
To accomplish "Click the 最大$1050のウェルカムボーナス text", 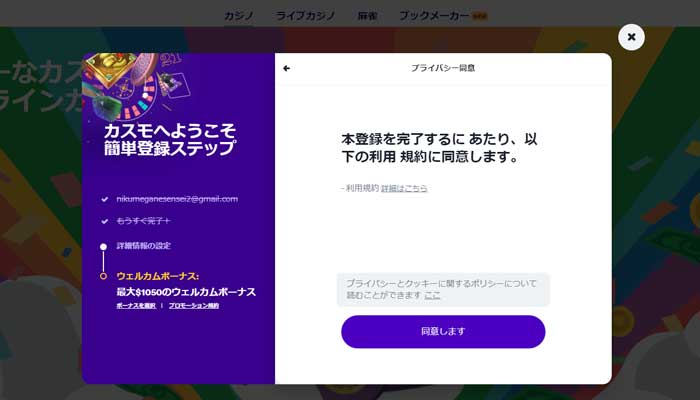I will (186, 292).
